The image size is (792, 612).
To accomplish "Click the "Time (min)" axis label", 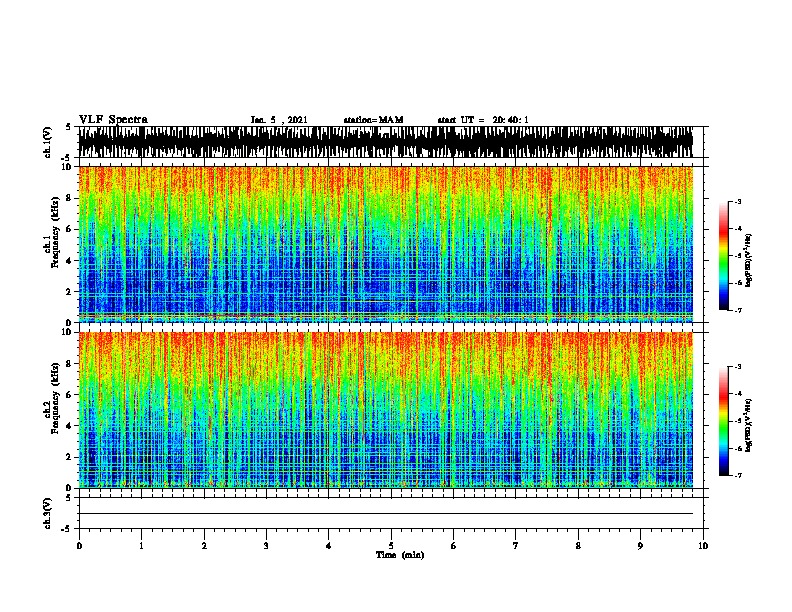I will point(400,555).
